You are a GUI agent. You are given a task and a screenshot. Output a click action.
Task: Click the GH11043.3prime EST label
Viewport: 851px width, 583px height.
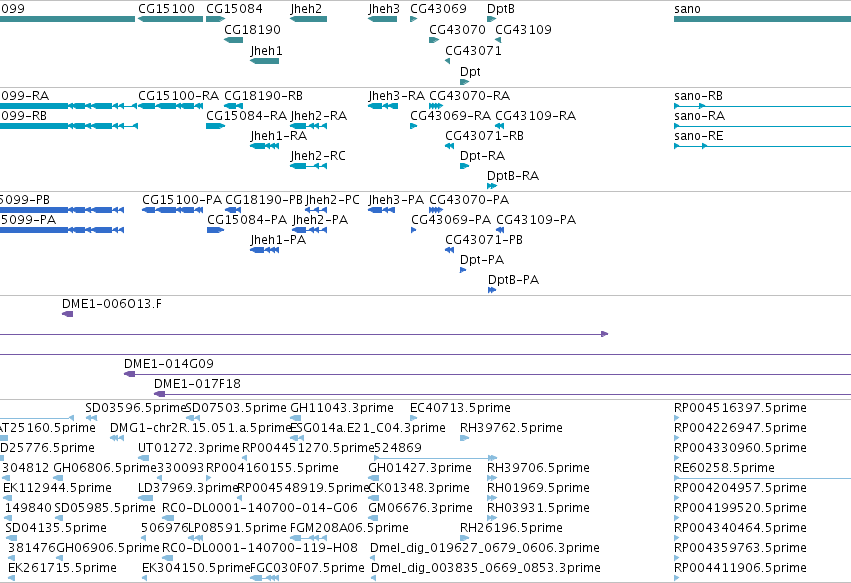342,408
